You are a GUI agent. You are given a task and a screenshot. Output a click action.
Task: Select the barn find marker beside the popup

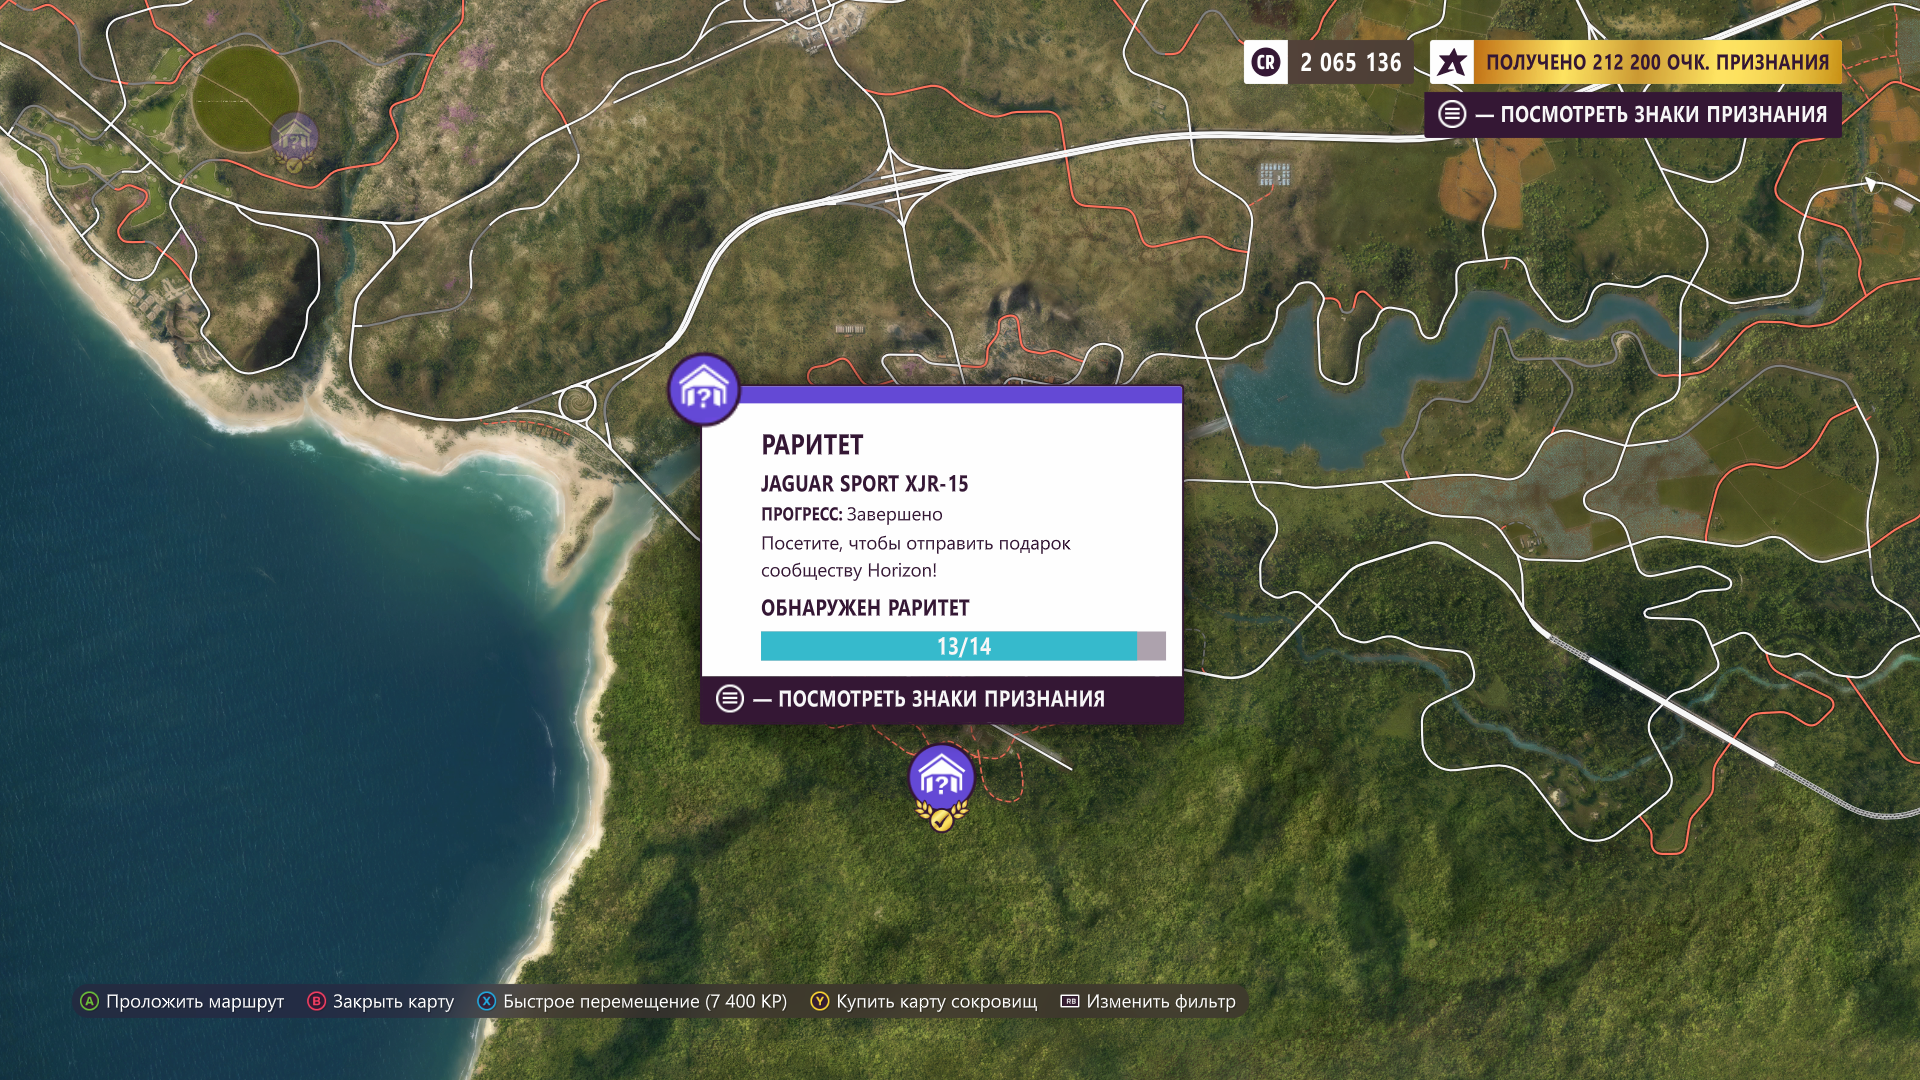[704, 390]
